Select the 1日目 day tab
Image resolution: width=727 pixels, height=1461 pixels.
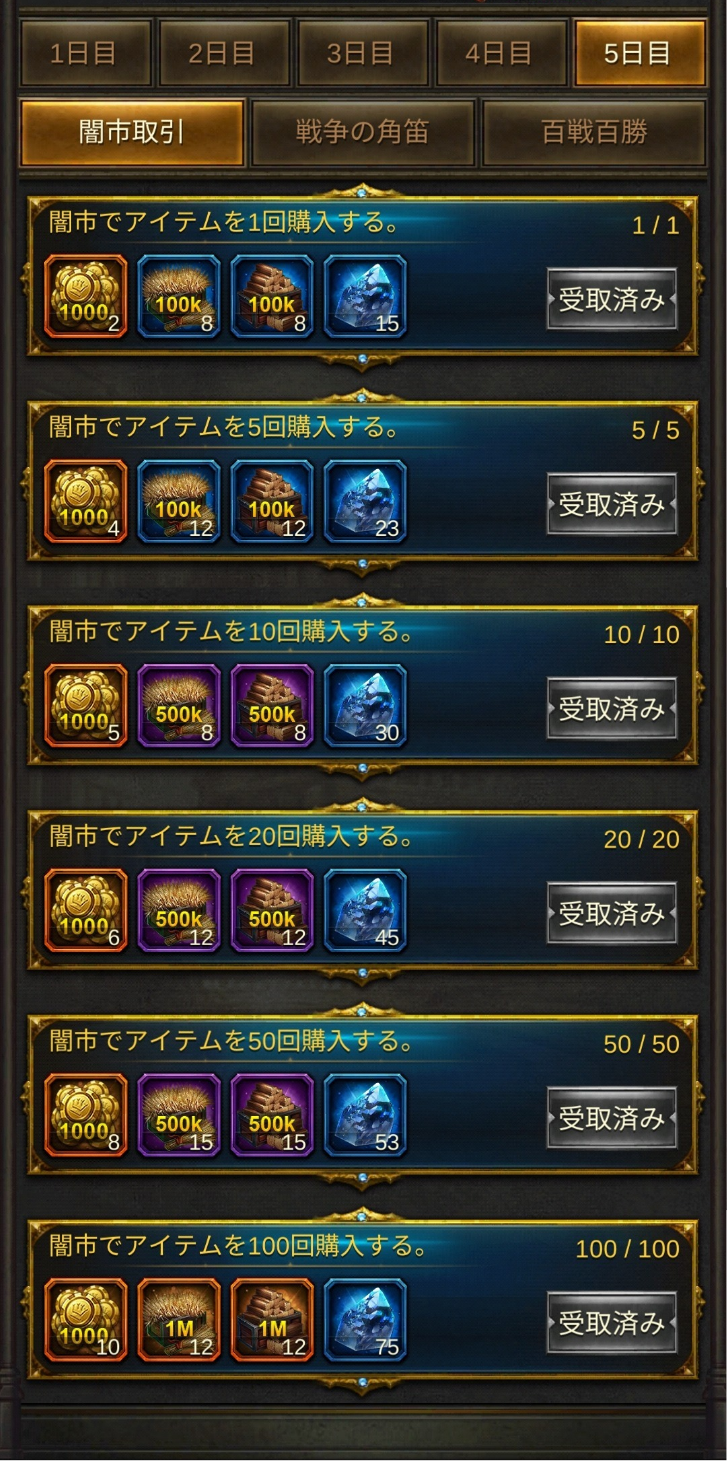pyautogui.click(x=83, y=53)
